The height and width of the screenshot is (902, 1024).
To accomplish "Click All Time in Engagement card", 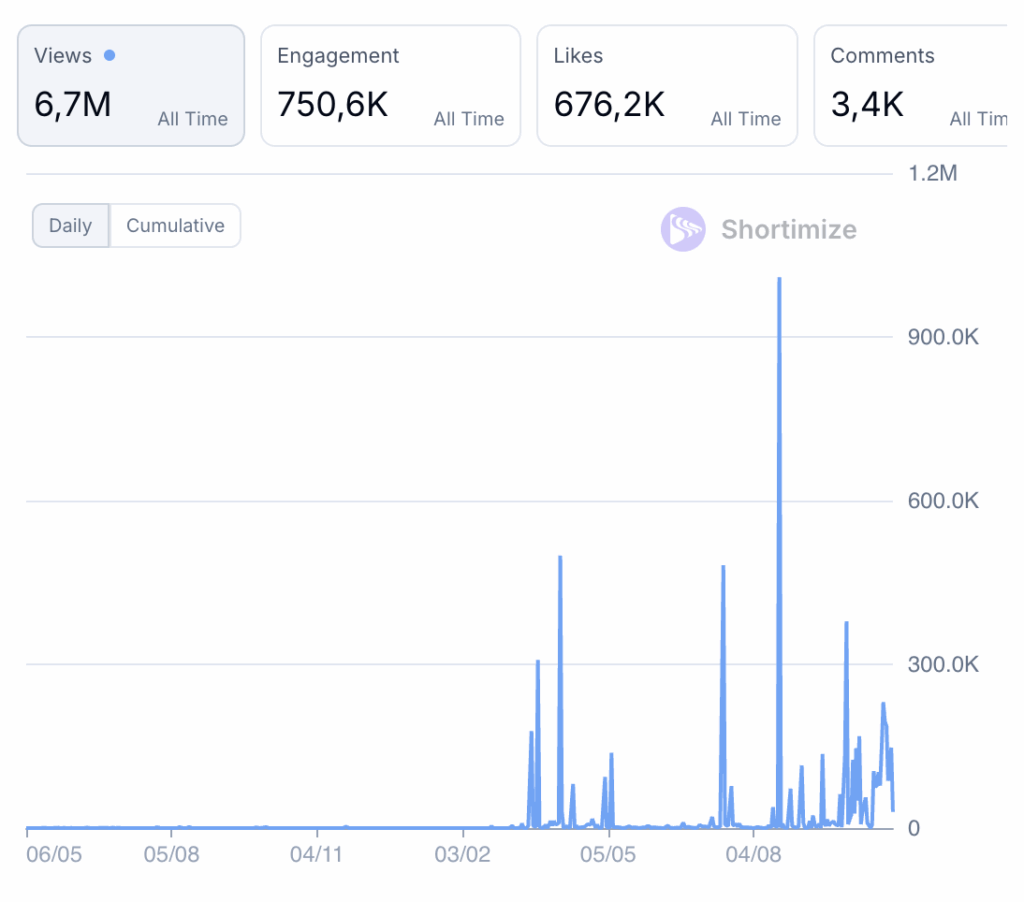I will (469, 119).
